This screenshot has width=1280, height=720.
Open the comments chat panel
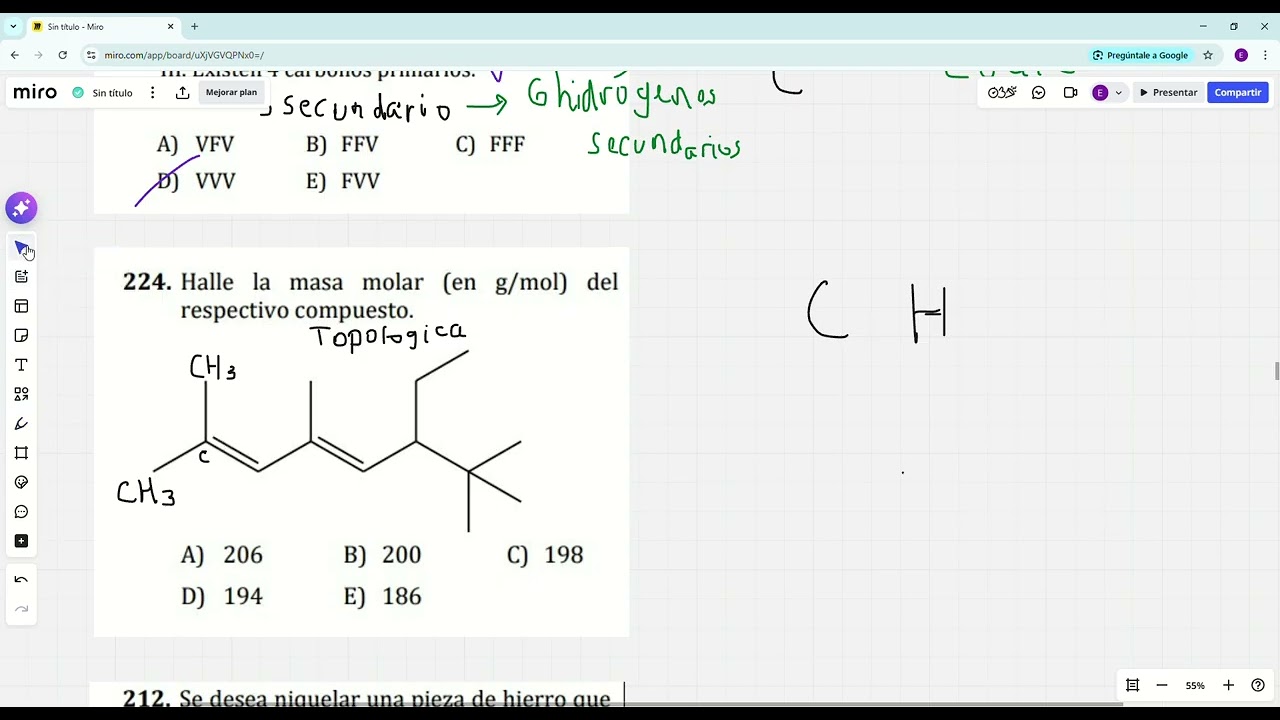point(1038,92)
